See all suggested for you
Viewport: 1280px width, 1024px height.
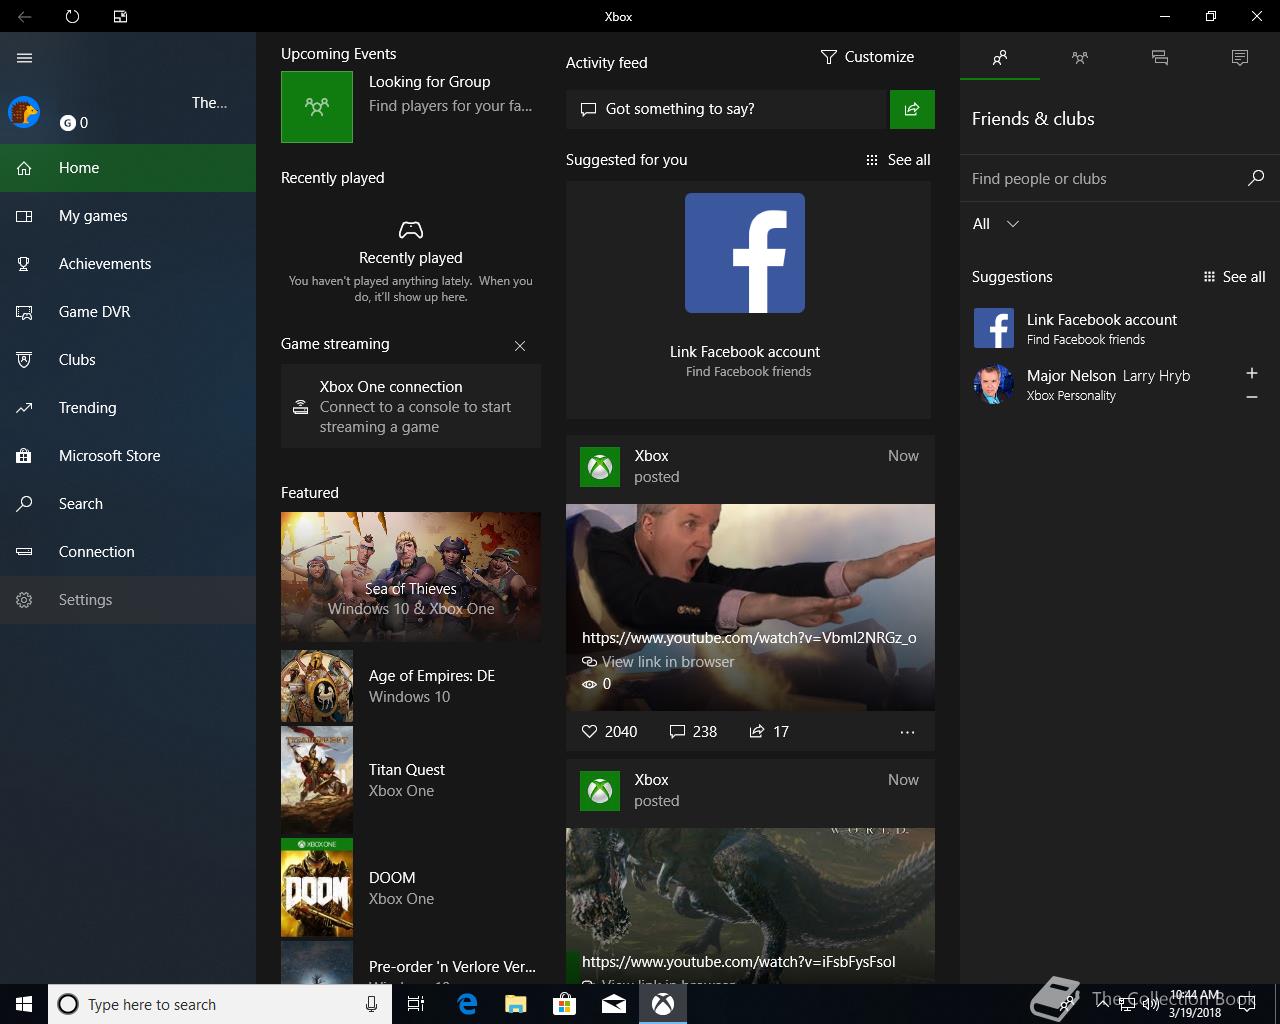pyautogui.click(x=898, y=160)
